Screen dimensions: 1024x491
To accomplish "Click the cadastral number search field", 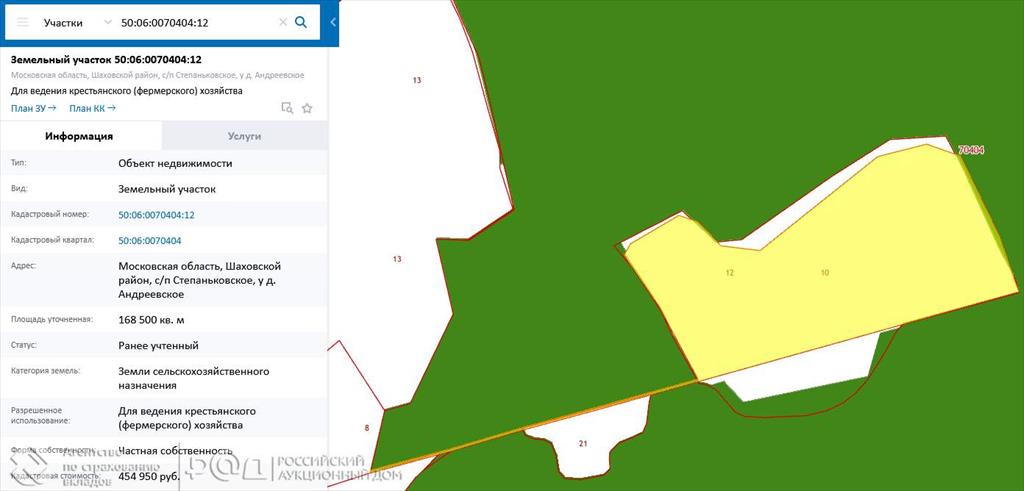I will pos(195,21).
